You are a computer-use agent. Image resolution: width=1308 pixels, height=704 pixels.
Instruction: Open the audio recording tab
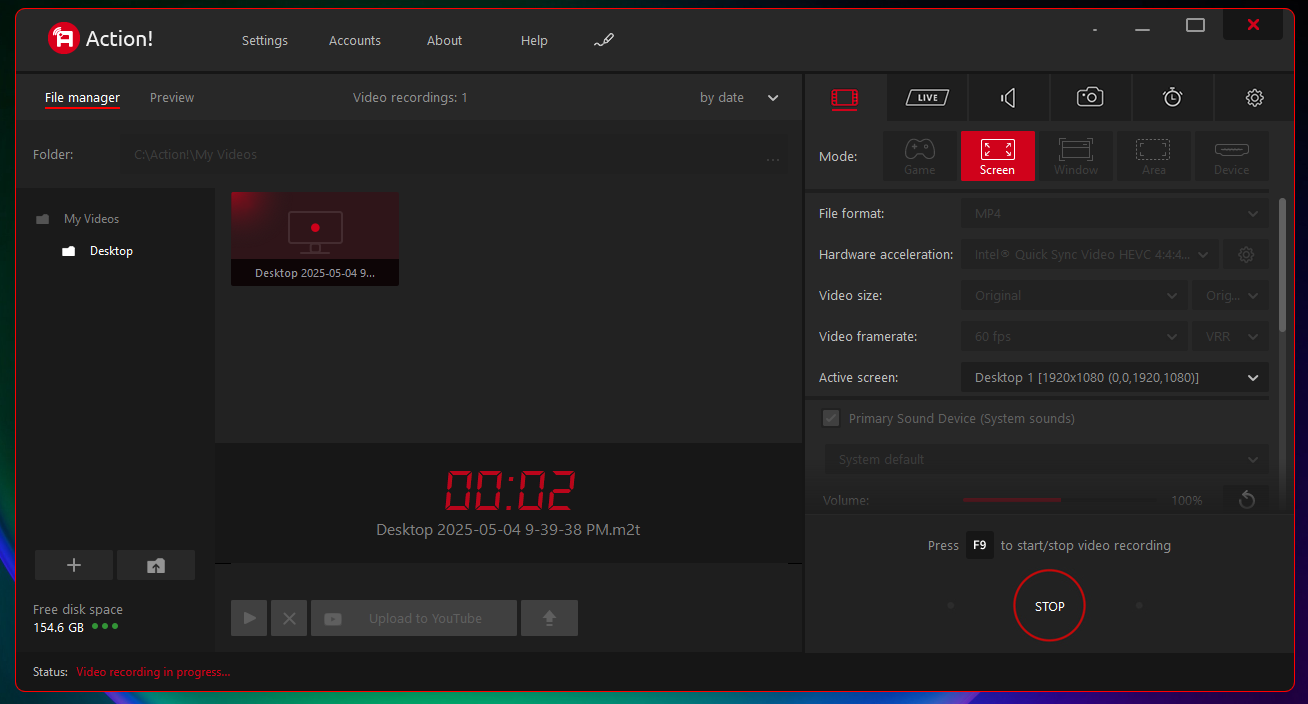tap(1008, 97)
